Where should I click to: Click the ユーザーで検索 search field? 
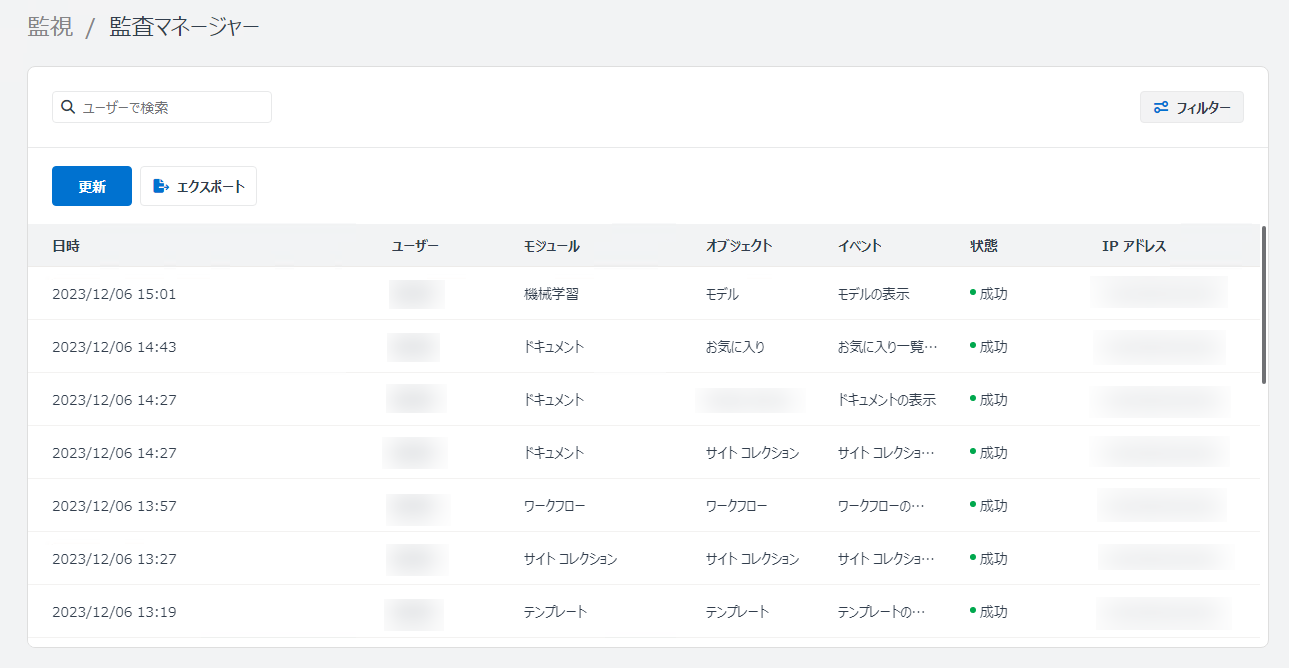click(161, 107)
